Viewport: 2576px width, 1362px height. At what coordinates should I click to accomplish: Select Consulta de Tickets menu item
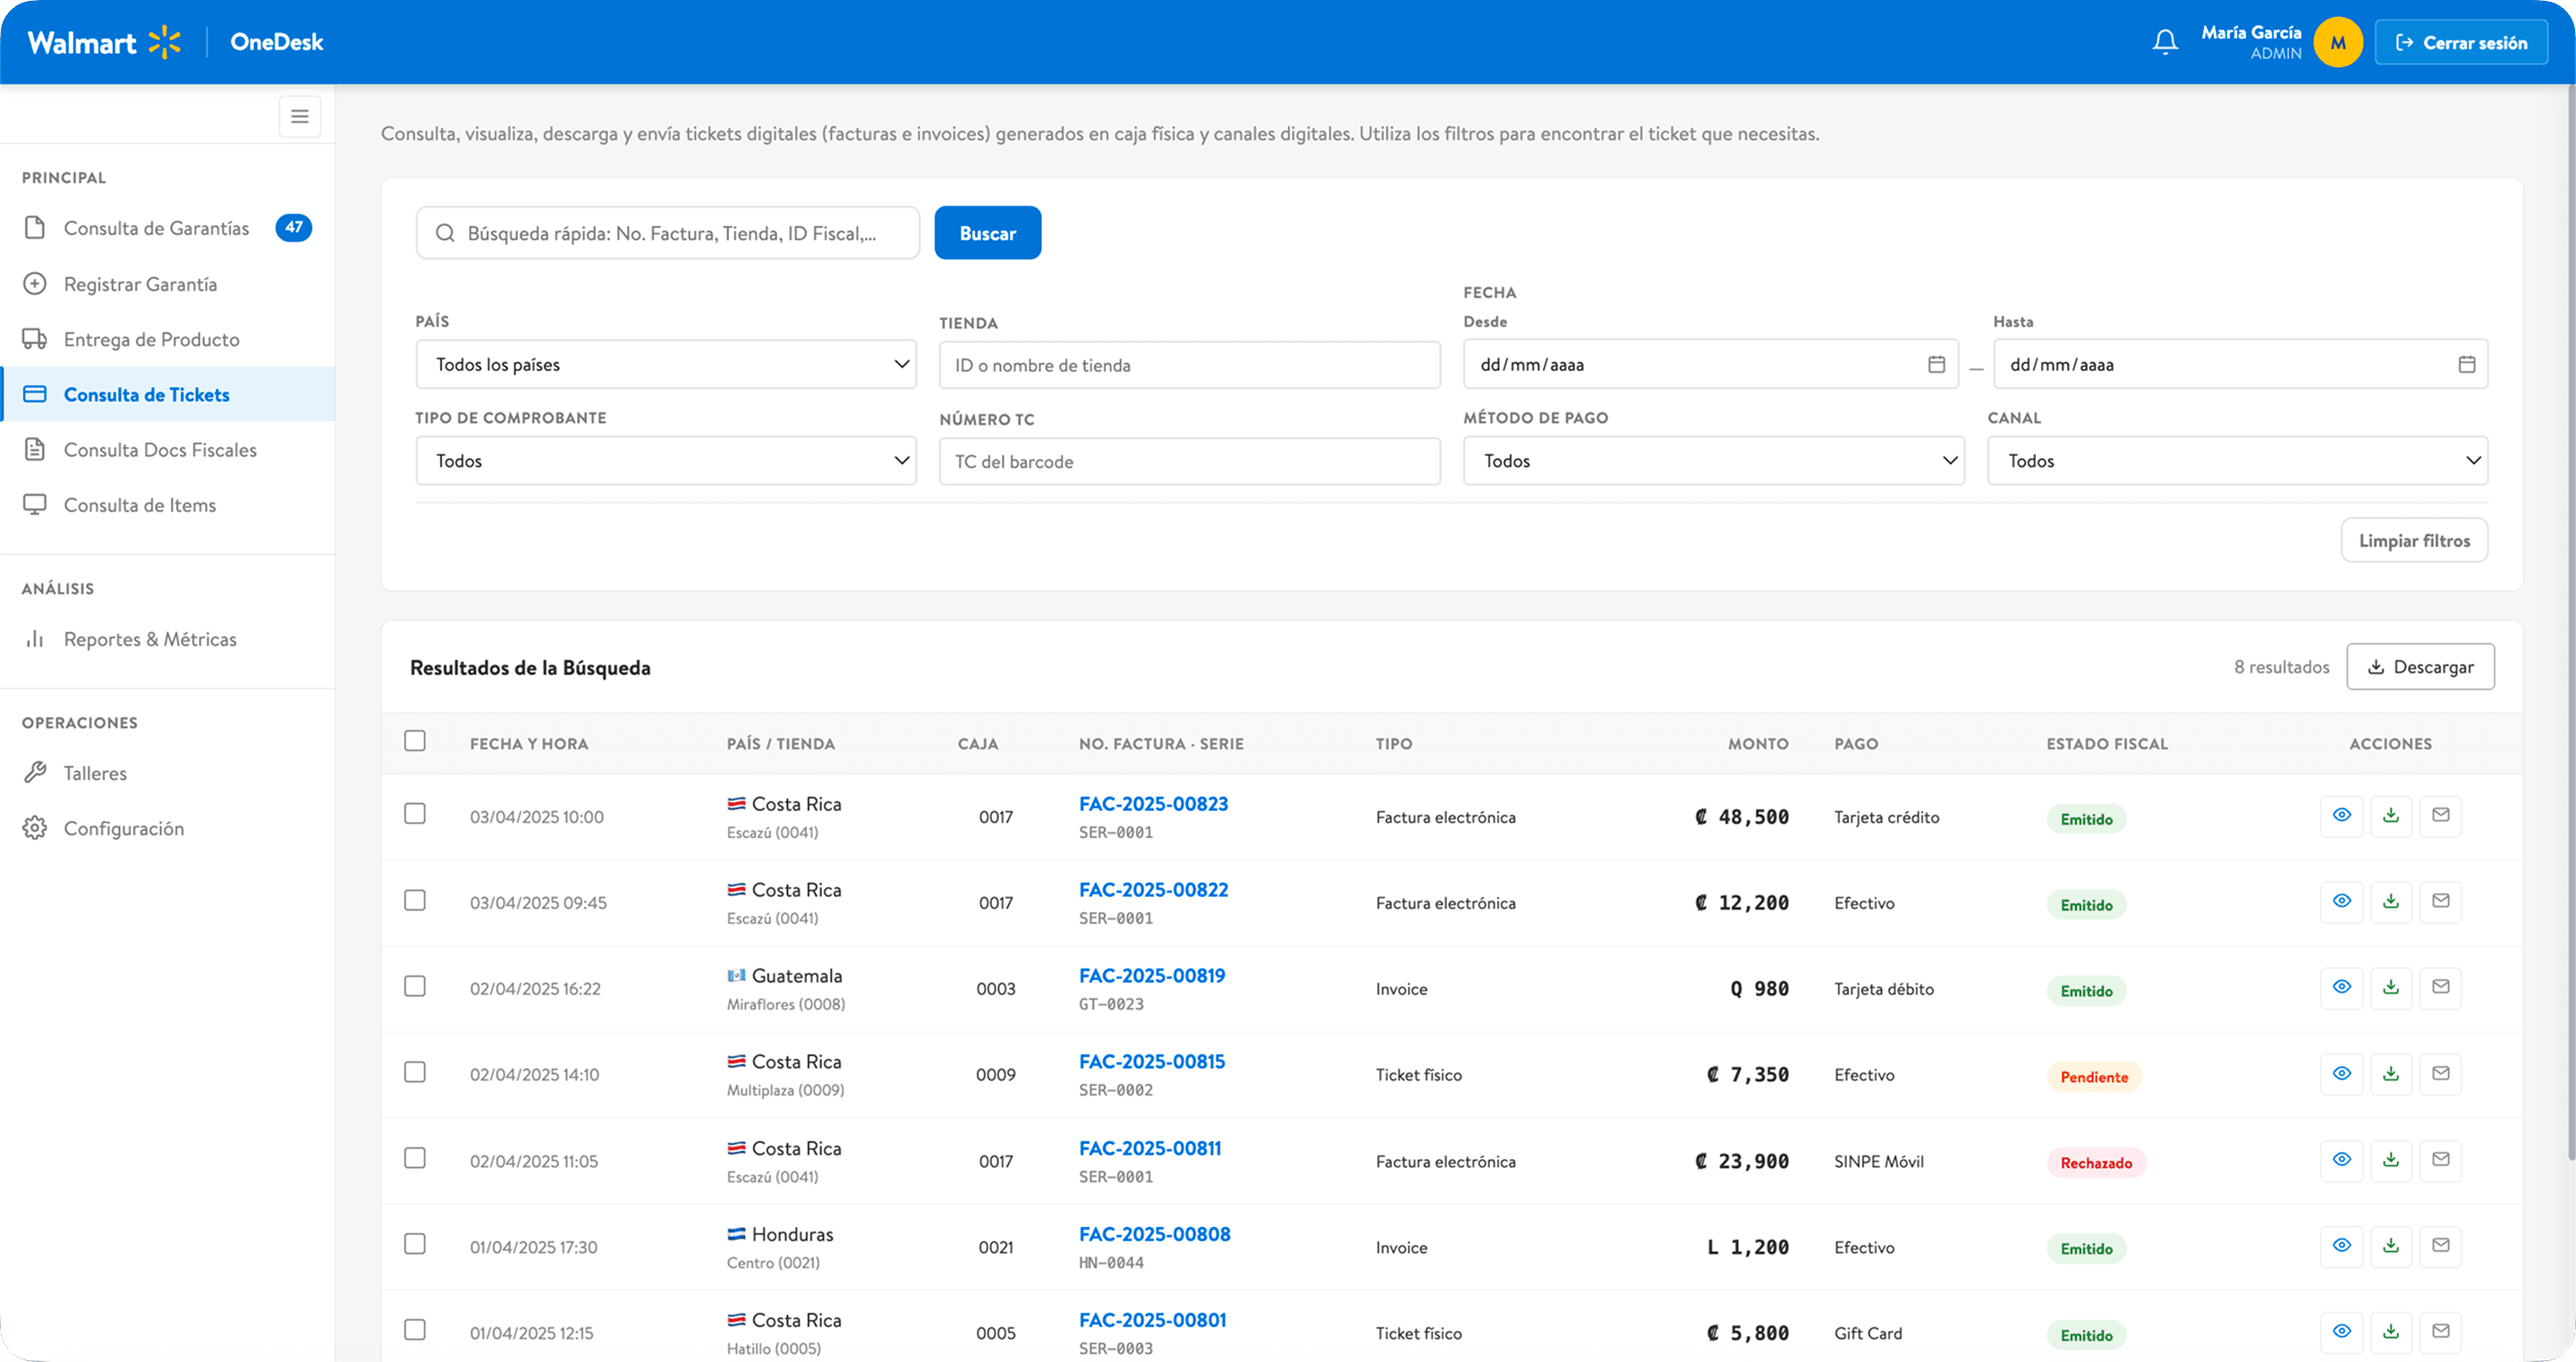168,394
